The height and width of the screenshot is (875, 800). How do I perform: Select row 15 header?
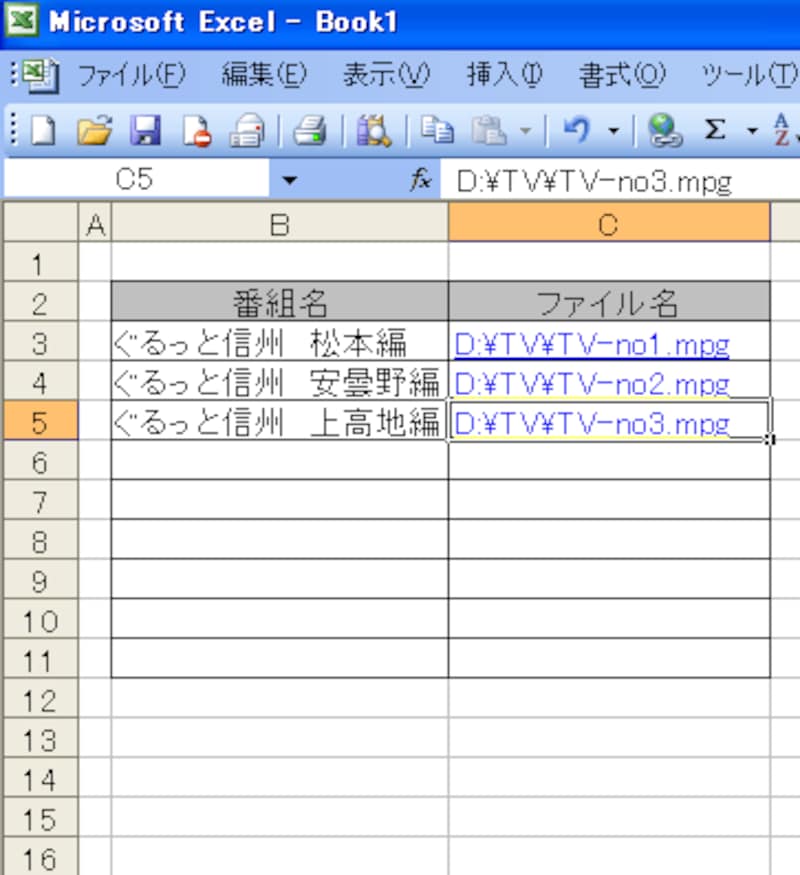point(41,818)
